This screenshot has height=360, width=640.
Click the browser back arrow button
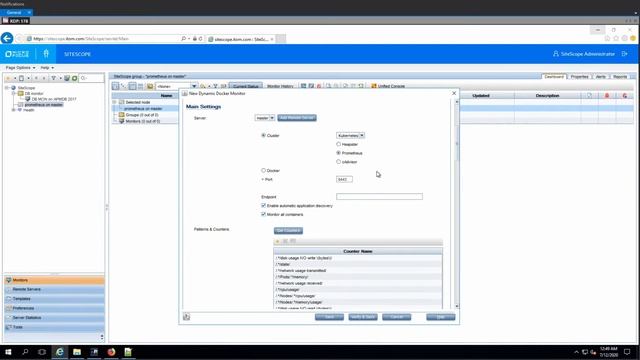[x=7, y=38]
